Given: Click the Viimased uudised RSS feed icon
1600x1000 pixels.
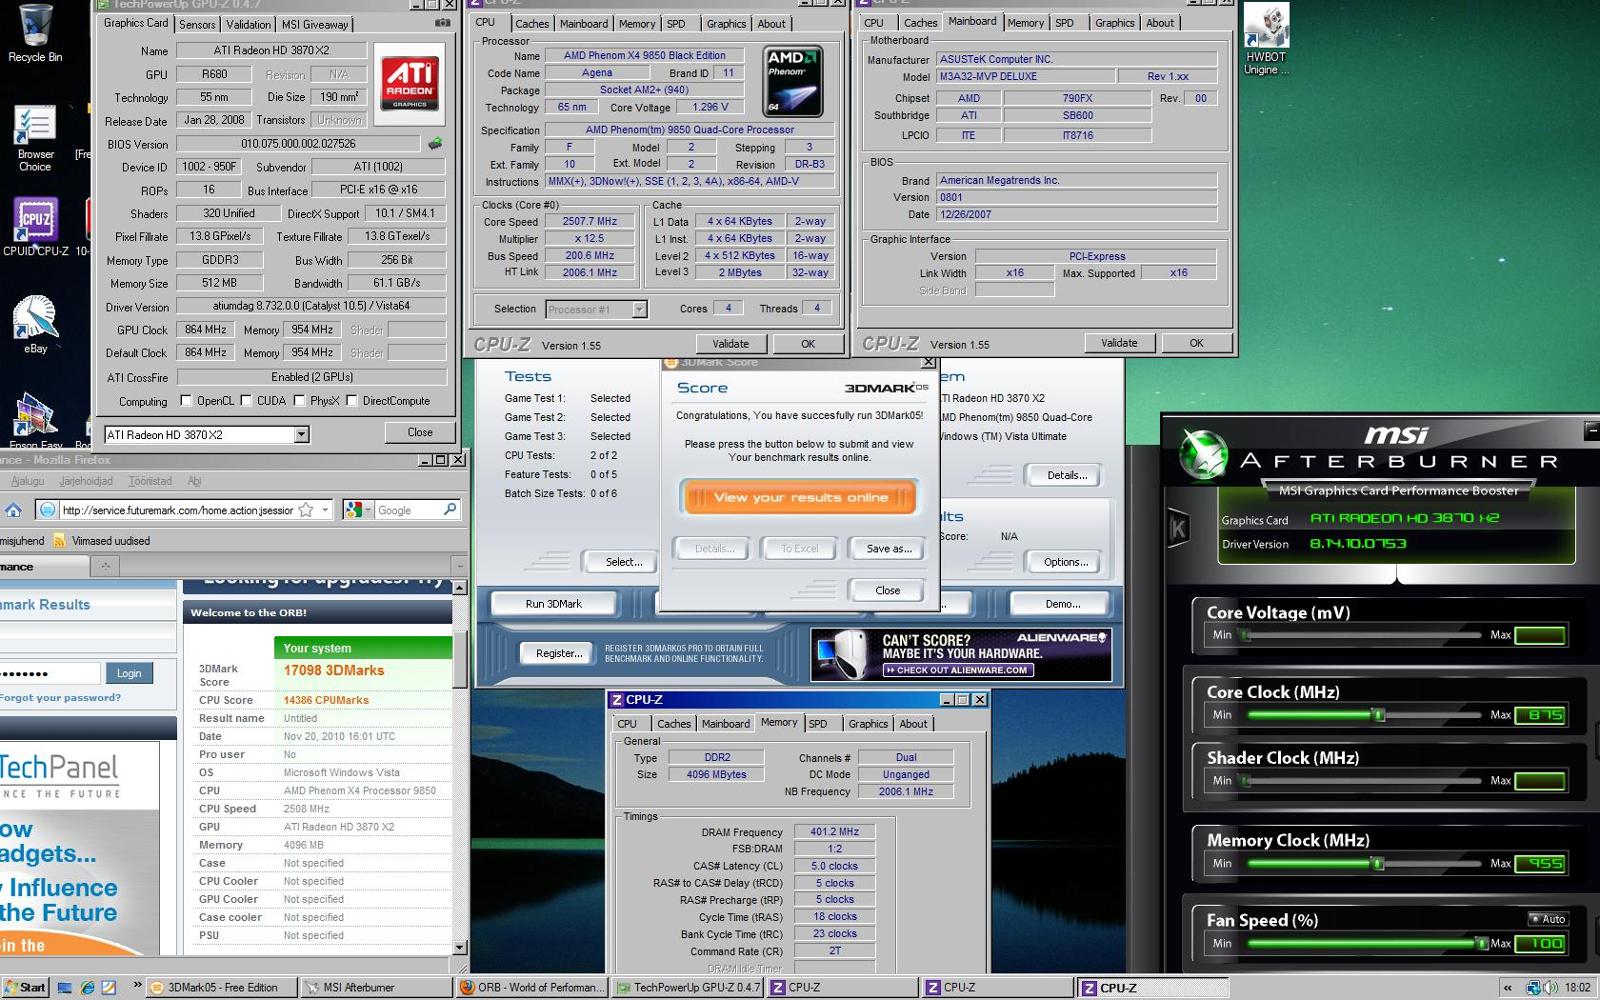Looking at the screenshot, I should [59, 541].
